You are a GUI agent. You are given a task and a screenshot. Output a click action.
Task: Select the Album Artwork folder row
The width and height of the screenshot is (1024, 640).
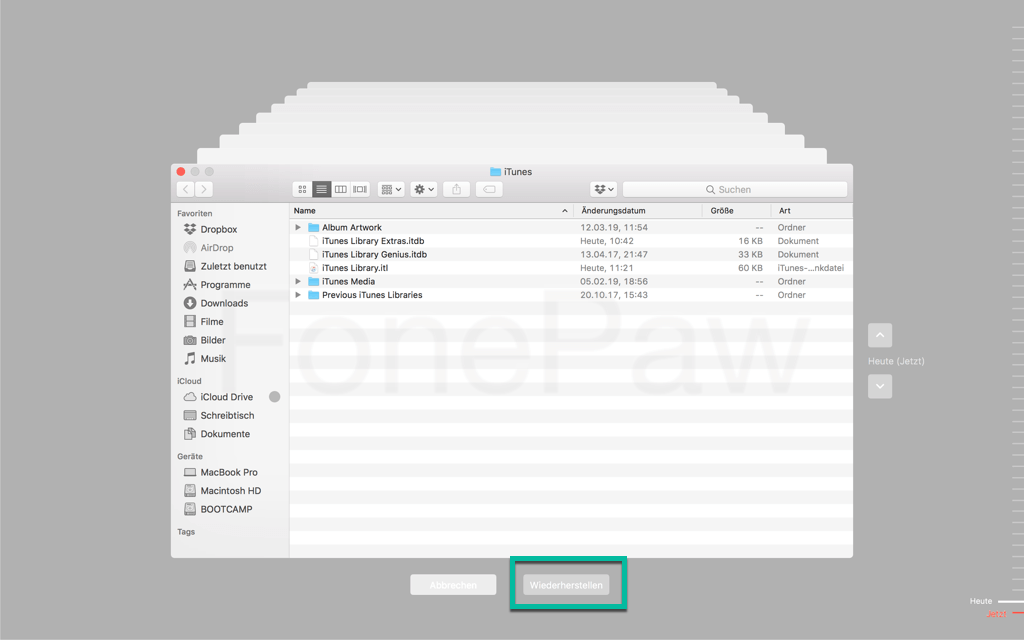(x=571, y=227)
